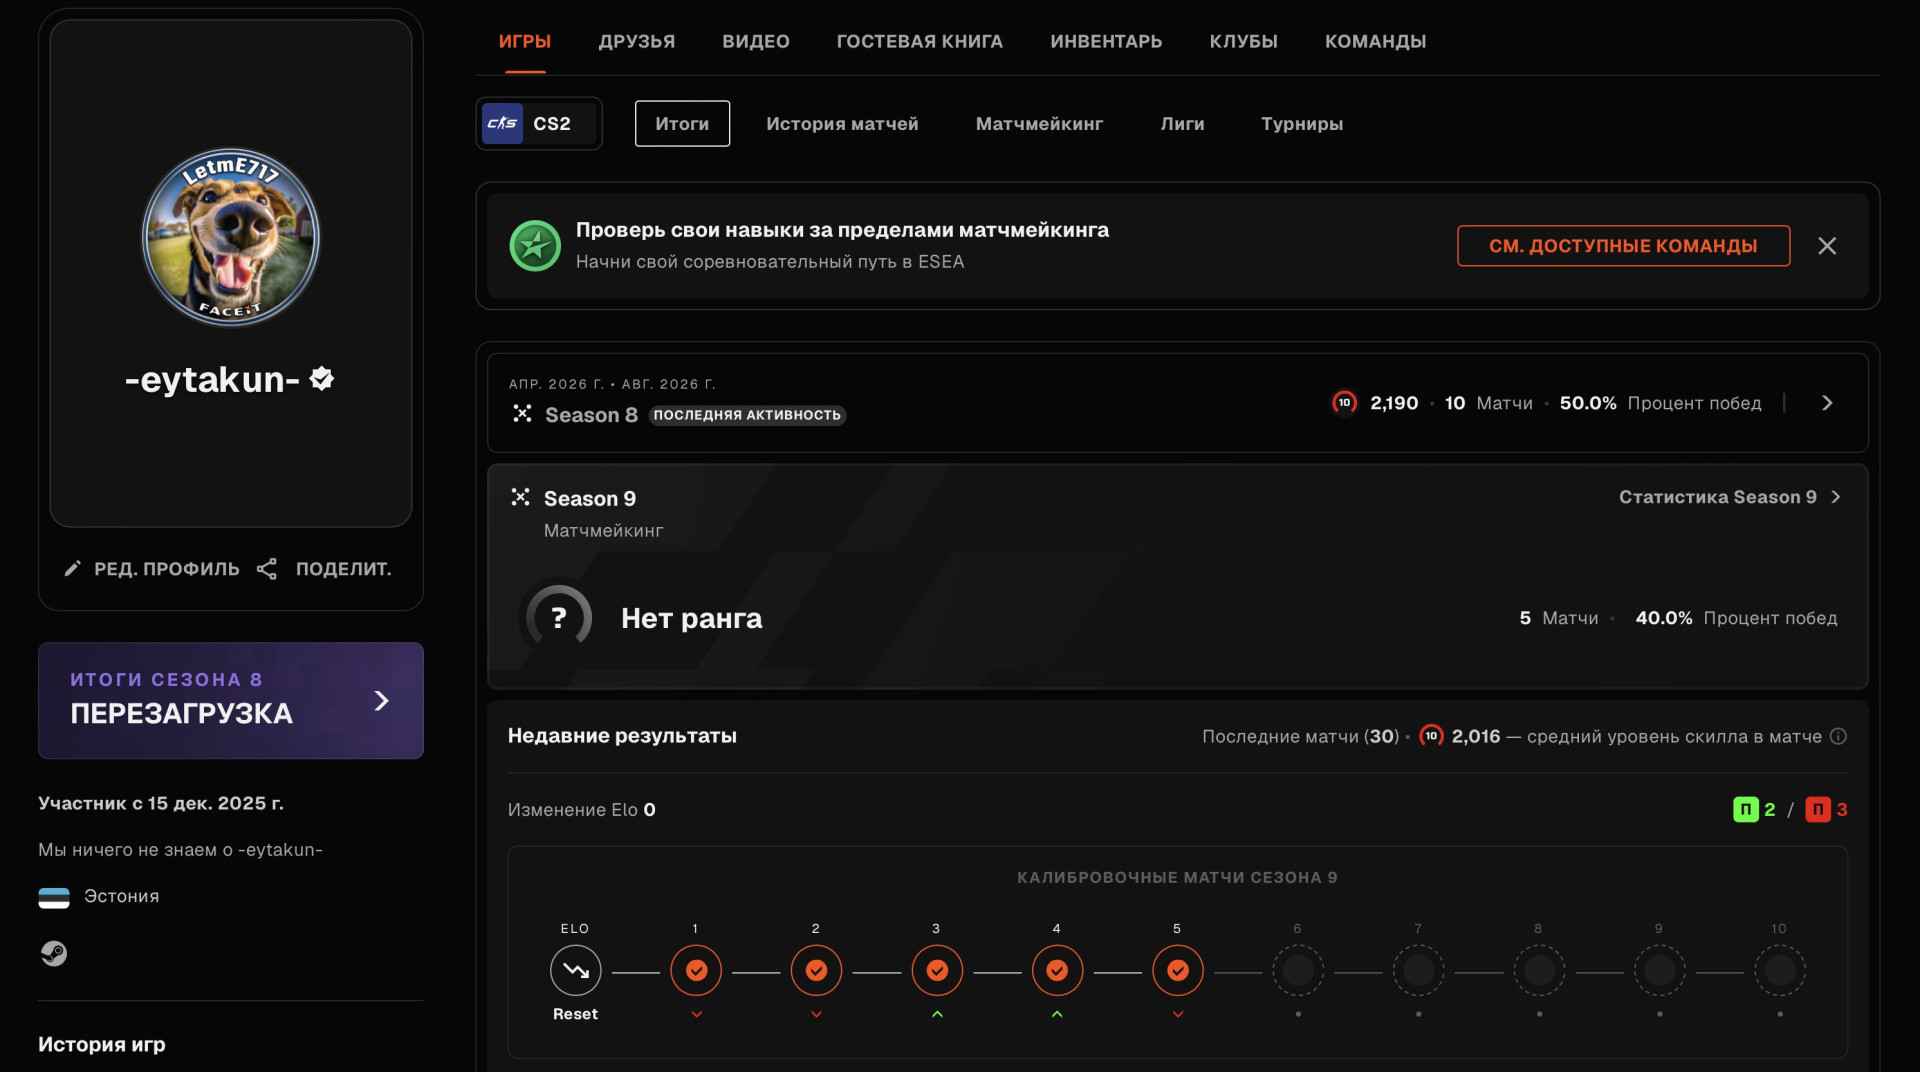Click the Итоги button
The height and width of the screenshot is (1072, 1920).
point(682,124)
